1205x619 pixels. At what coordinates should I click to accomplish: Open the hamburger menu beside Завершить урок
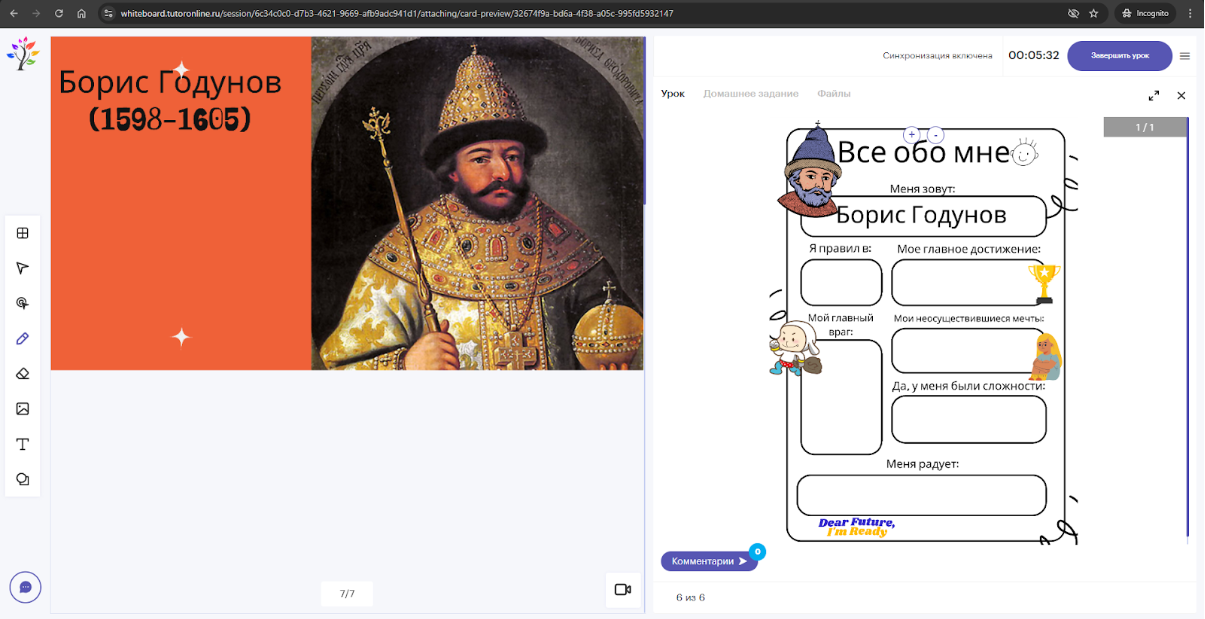point(1185,56)
